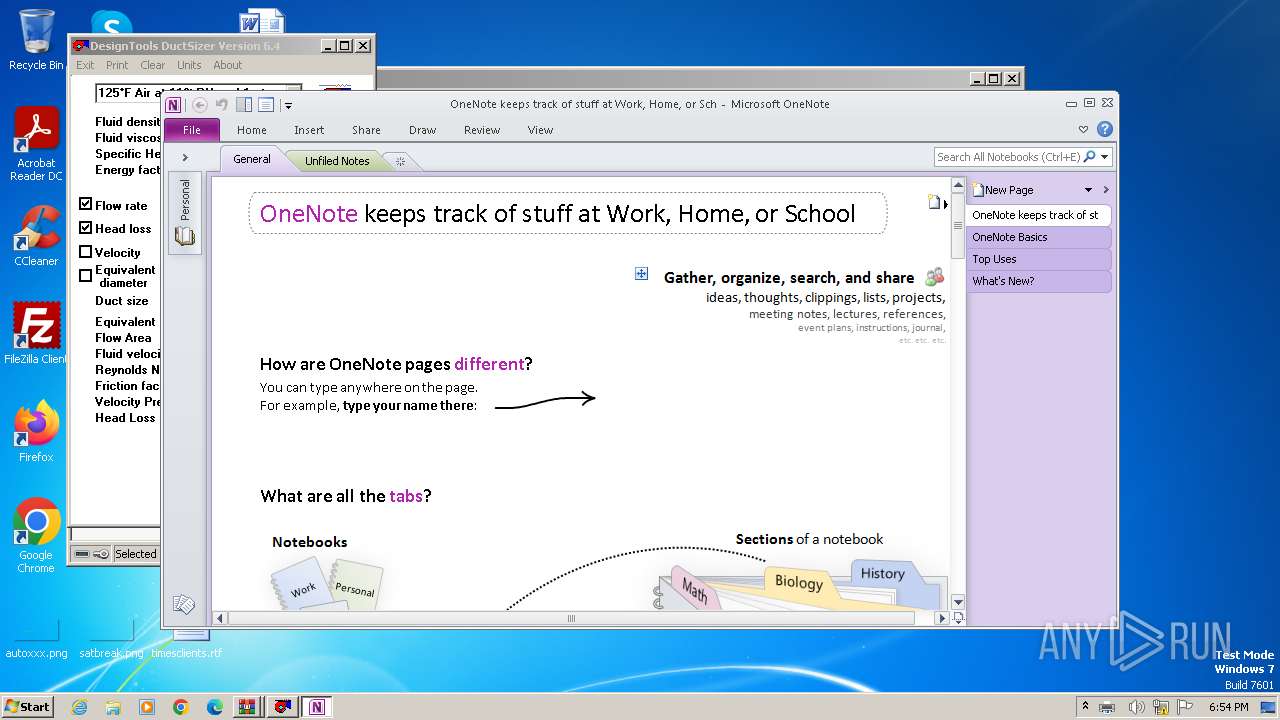The image size is (1280, 720).
Task: Click the search magnifier icon
Action: [x=1090, y=157]
